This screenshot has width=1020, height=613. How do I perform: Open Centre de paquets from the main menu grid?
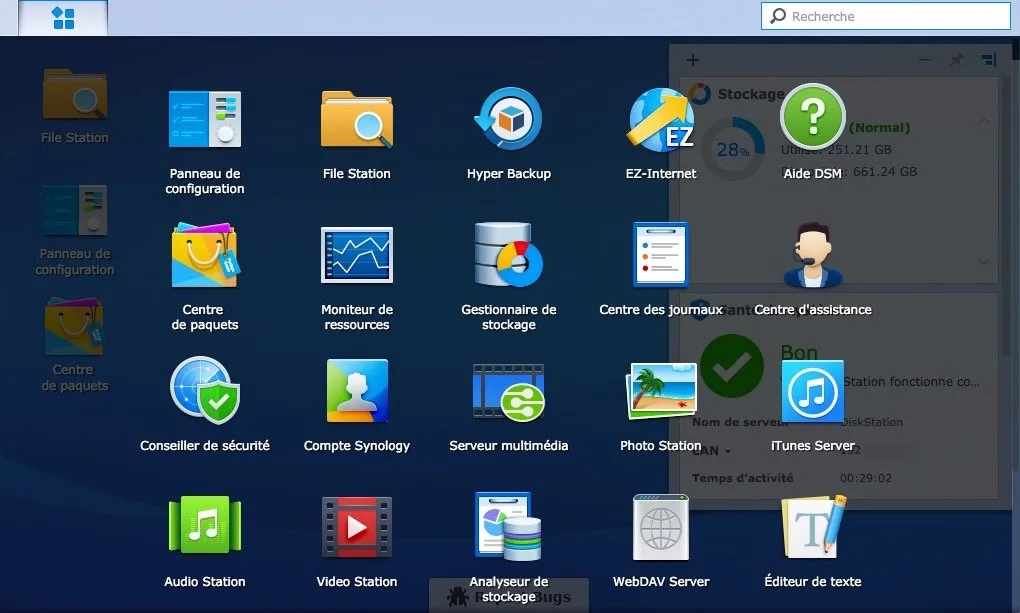coord(205,255)
